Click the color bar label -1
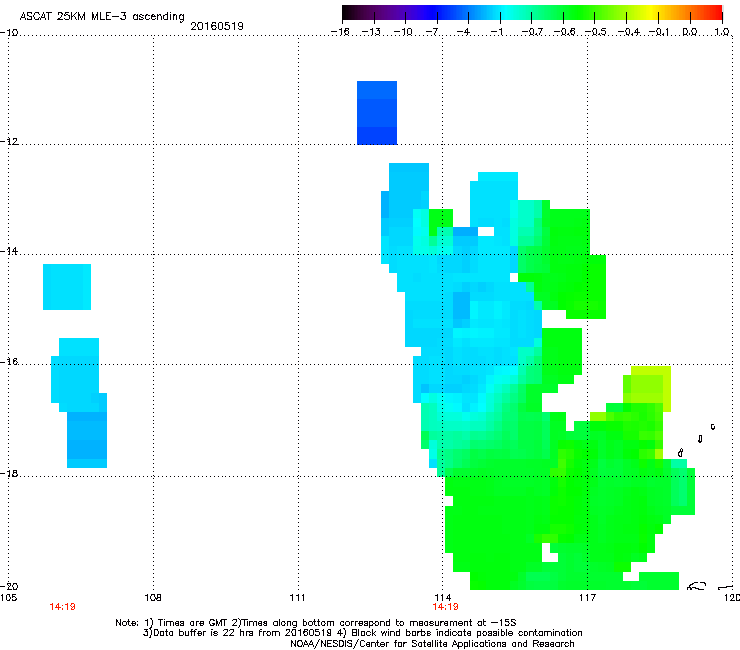Screen dimensions: 740x650 pyautogui.click(x=496, y=32)
